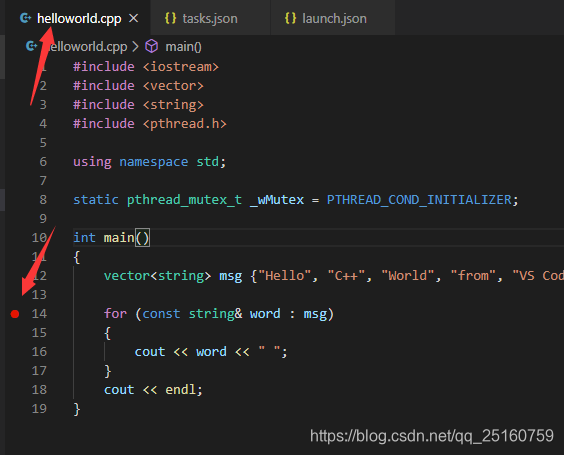Click 'vector<string>' on line 12
564x455 pixels.
(x=157, y=276)
